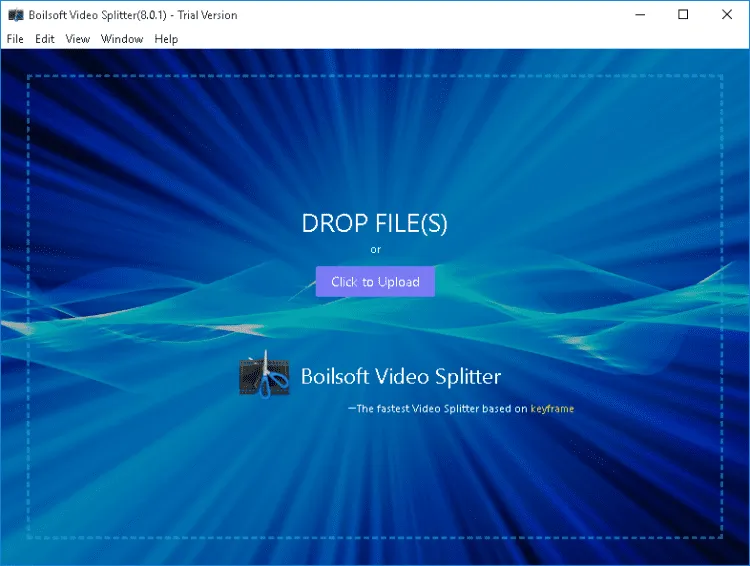750x566 pixels.
Task: Open the Help menu
Action: (x=166, y=39)
